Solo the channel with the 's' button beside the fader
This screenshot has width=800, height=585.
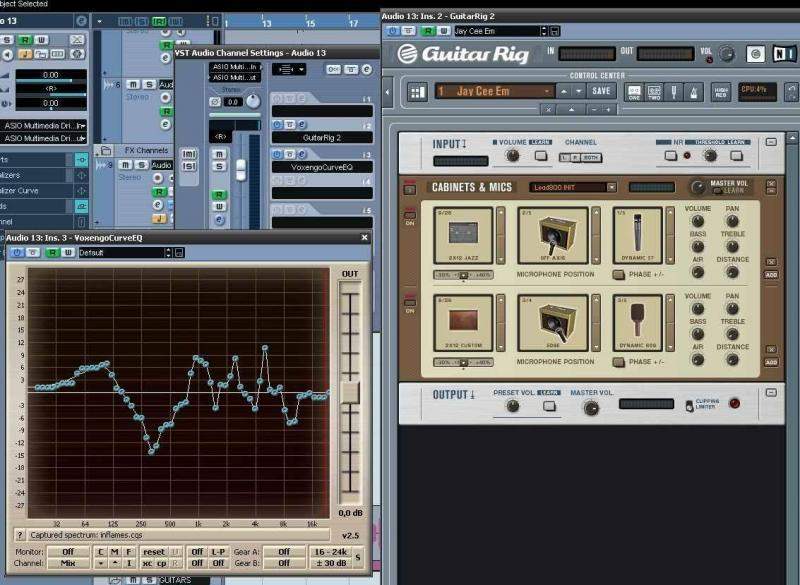tap(219, 166)
